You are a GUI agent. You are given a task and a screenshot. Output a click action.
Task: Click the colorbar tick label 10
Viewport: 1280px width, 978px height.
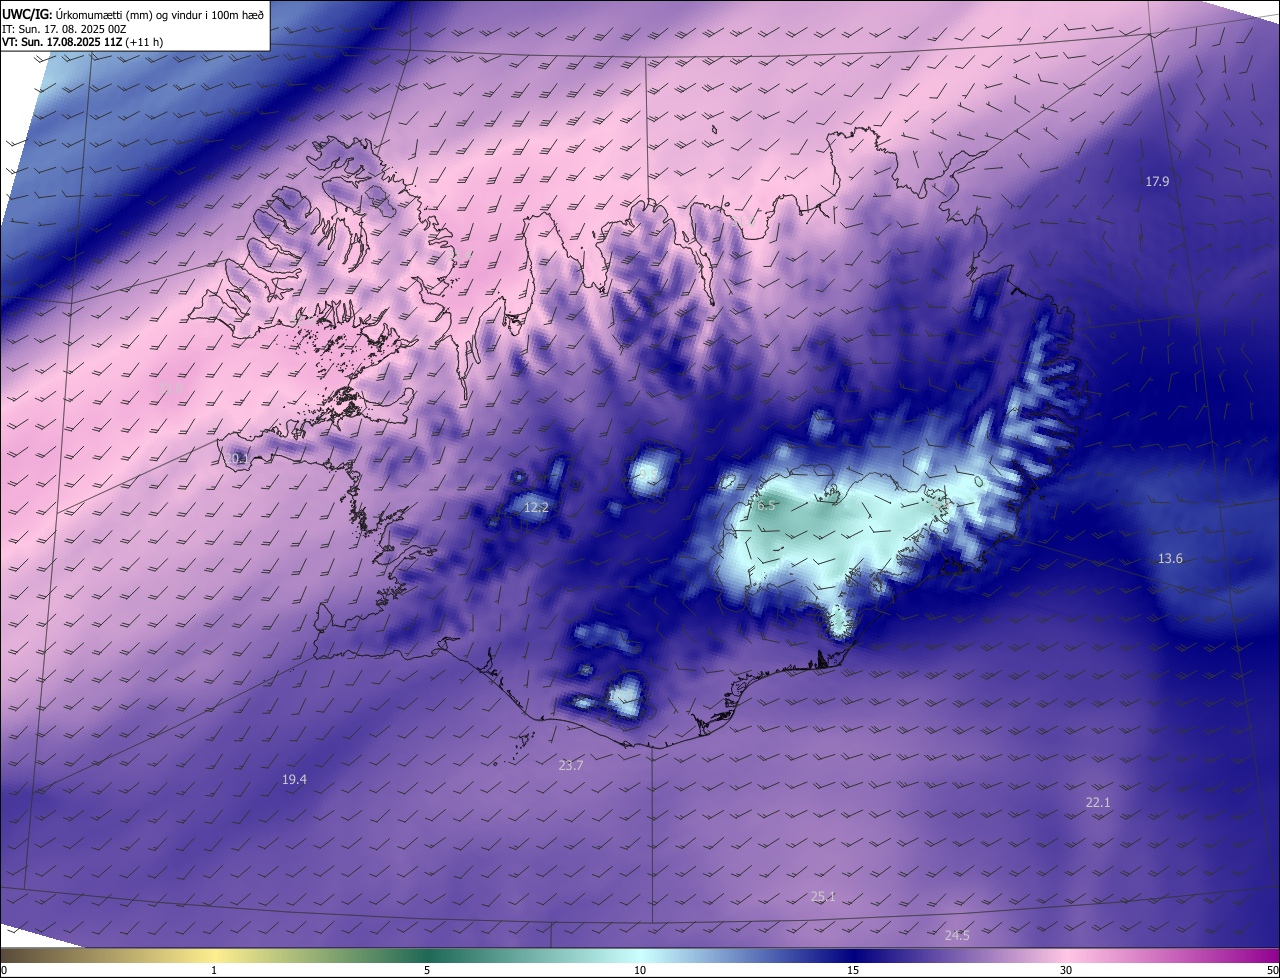[640, 970]
